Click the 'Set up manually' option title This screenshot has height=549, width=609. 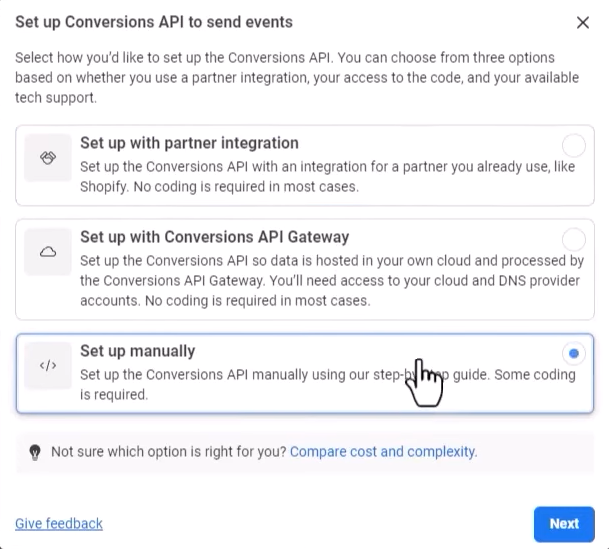tap(137, 351)
